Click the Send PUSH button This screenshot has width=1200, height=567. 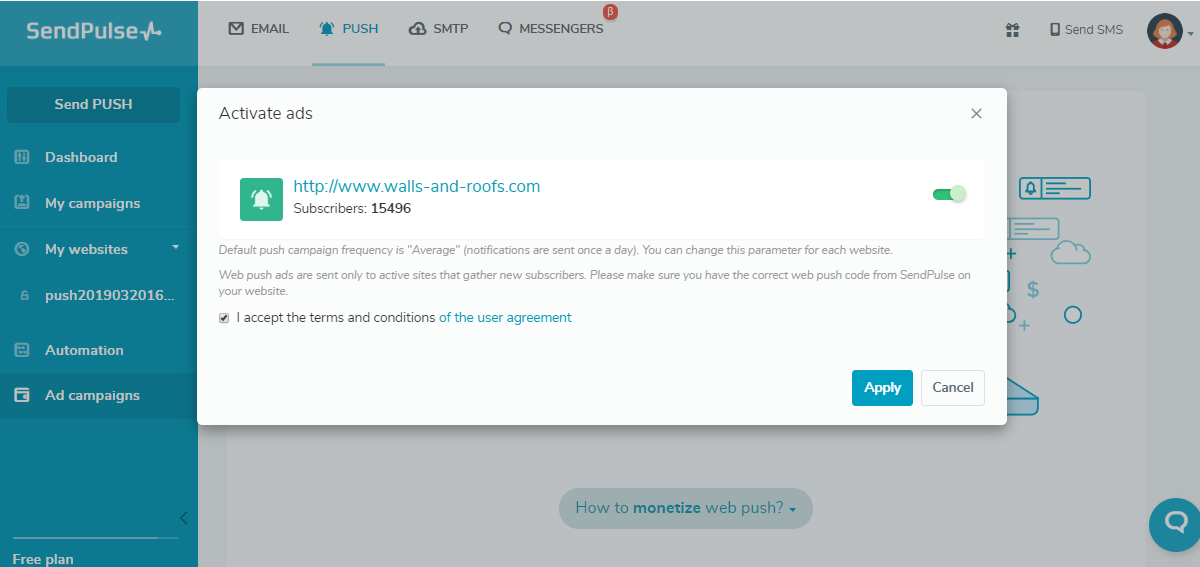tap(93, 104)
